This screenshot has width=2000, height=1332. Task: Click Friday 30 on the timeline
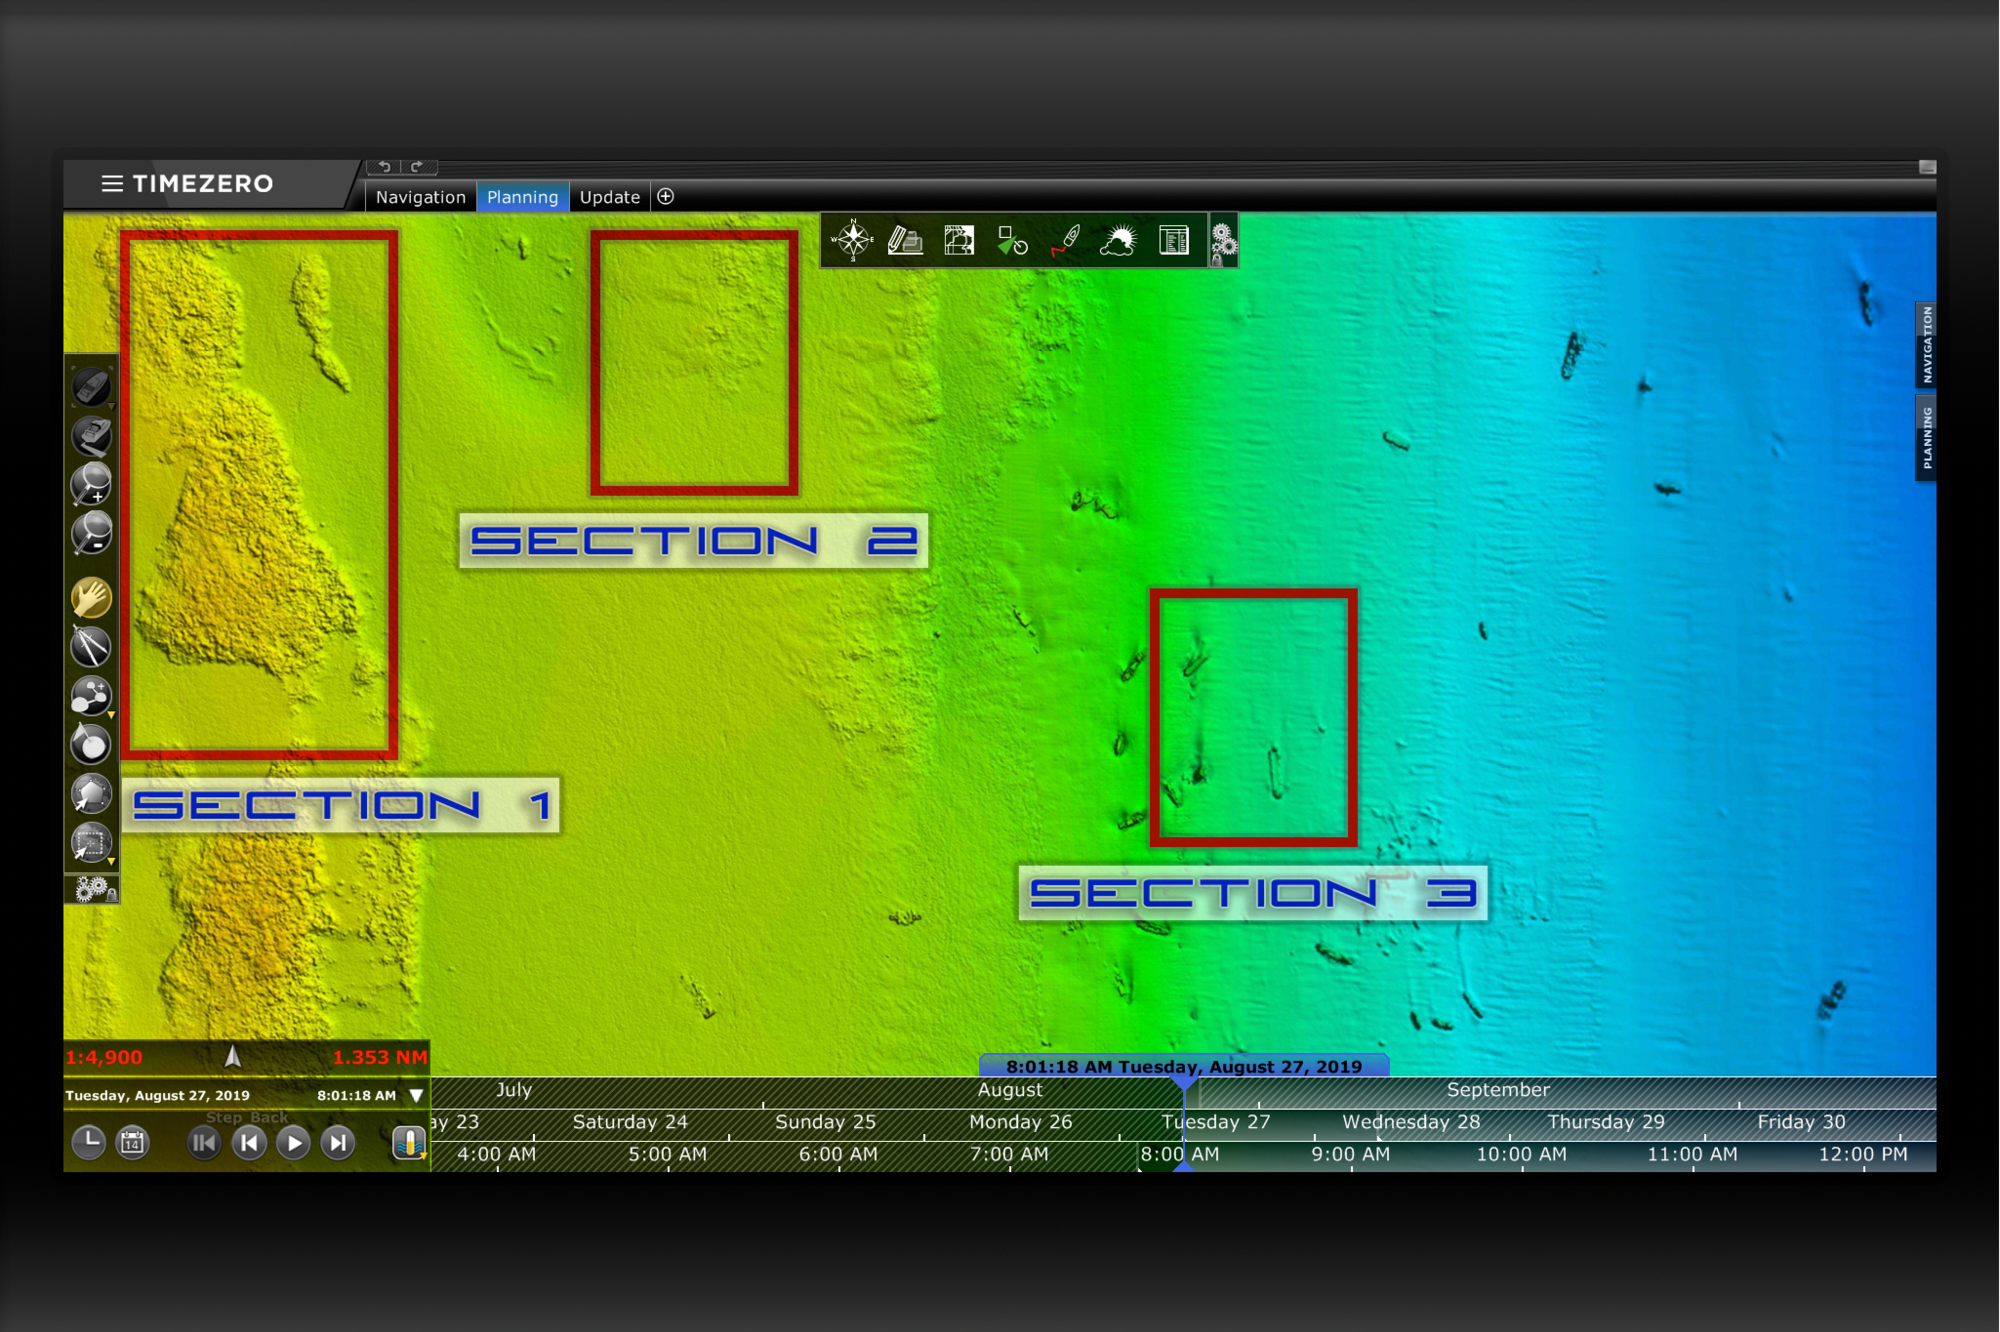pos(1801,1122)
